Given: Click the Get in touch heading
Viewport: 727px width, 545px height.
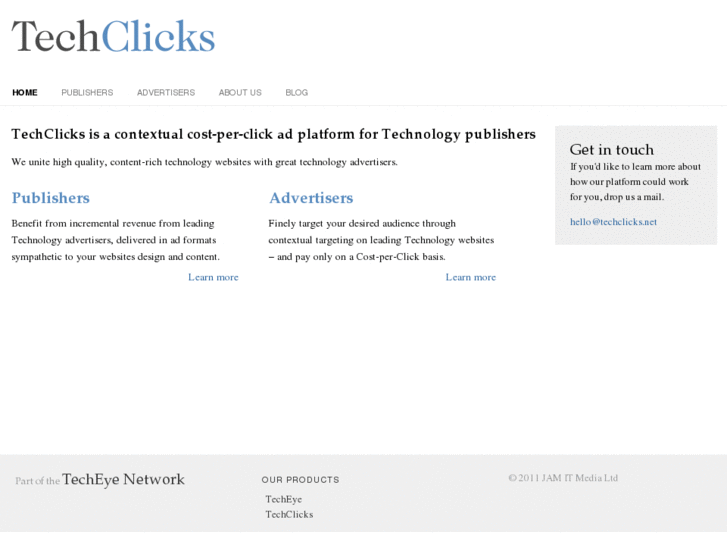Looking at the screenshot, I should pos(611,150).
